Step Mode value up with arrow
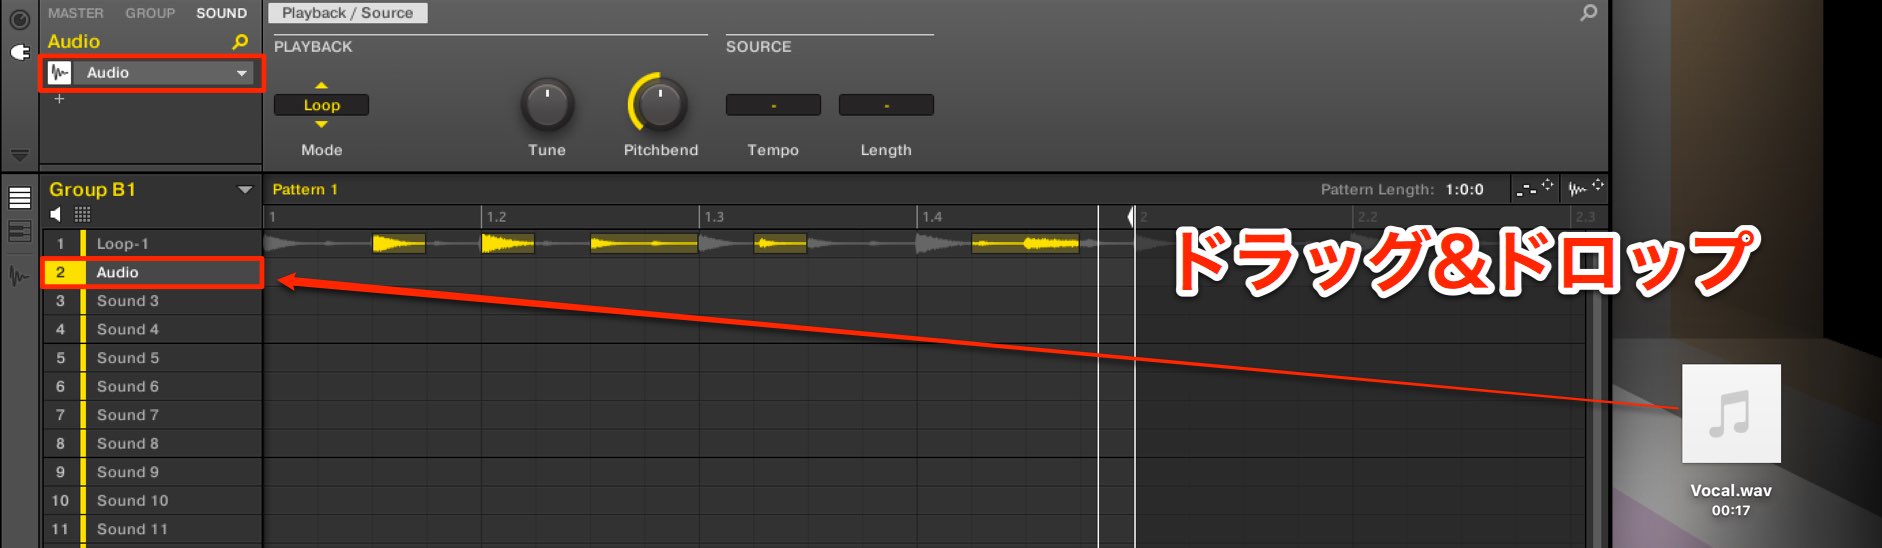The width and height of the screenshot is (1882, 548). (321, 86)
